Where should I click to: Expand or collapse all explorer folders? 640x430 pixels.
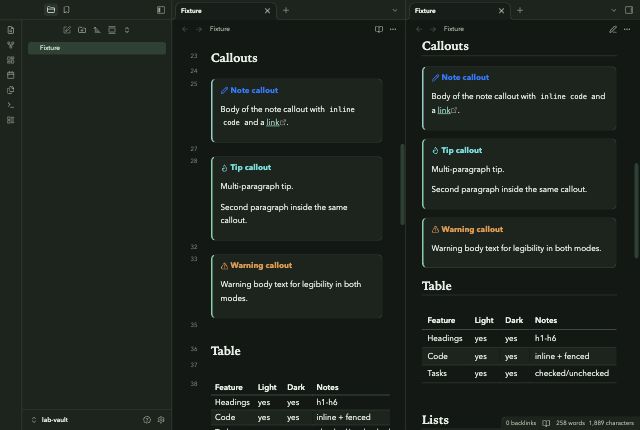(x=127, y=30)
